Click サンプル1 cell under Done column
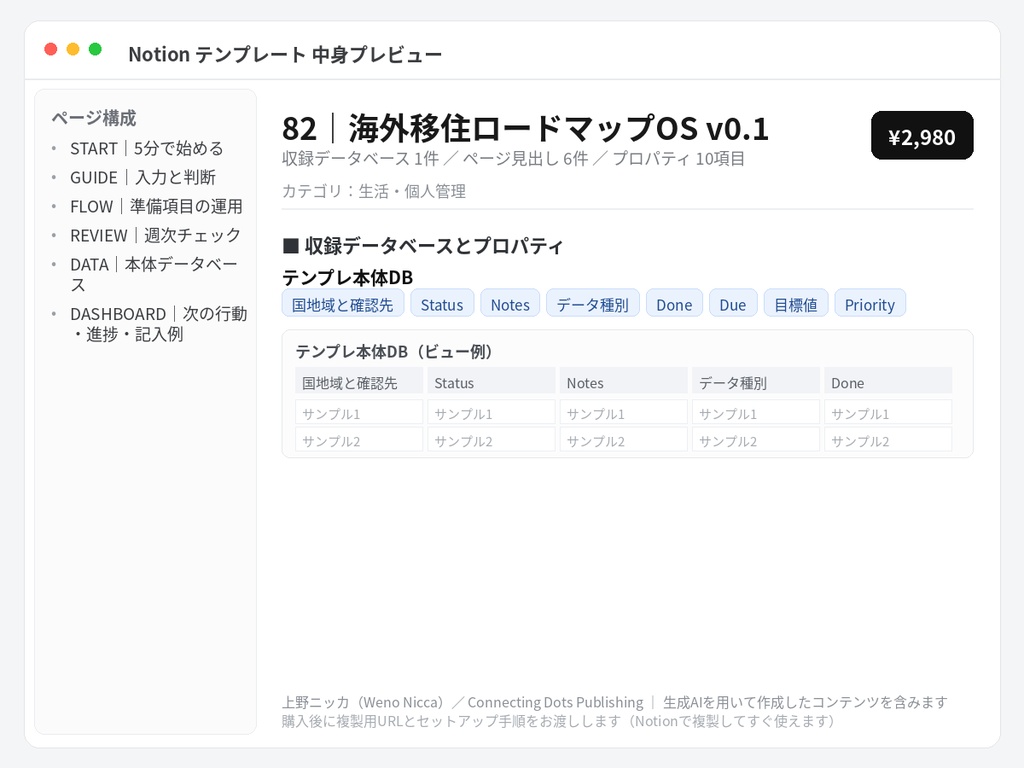Image resolution: width=1024 pixels, height=768 pixels. pos(888,413)
